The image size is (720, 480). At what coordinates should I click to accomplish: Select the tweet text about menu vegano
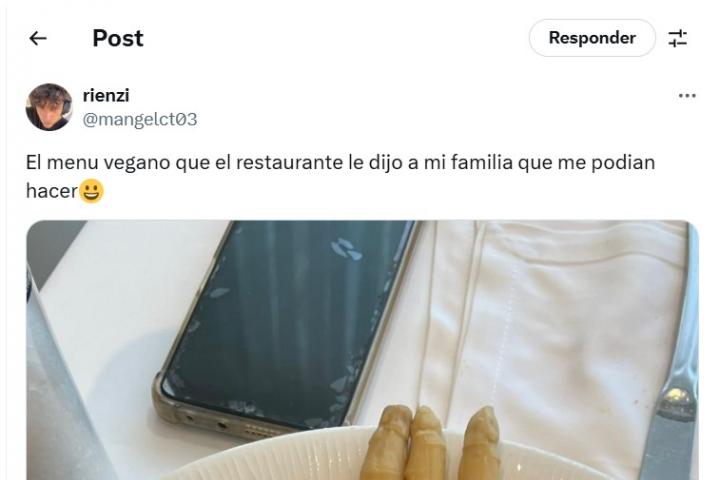coord(340,176)
